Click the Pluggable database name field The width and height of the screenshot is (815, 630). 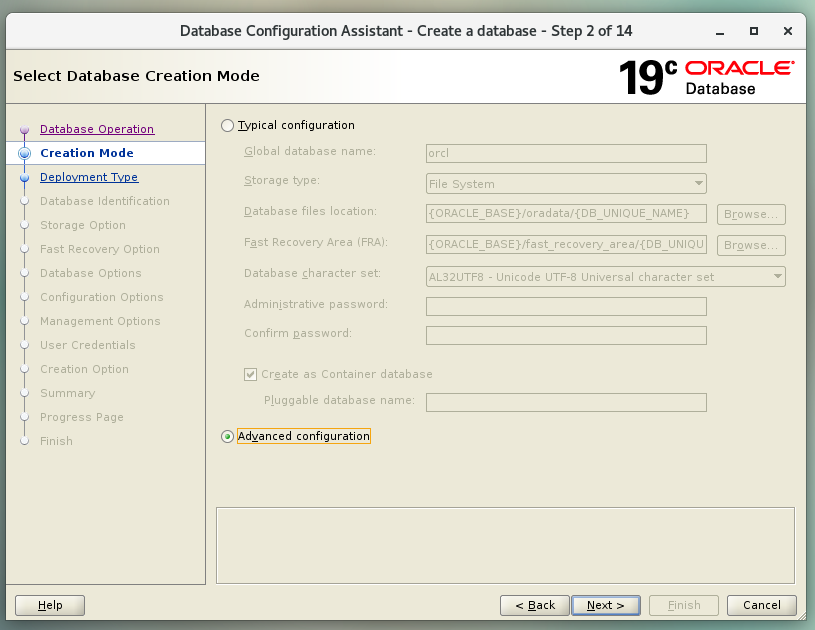pyautogui.click(x=566, y=402)
